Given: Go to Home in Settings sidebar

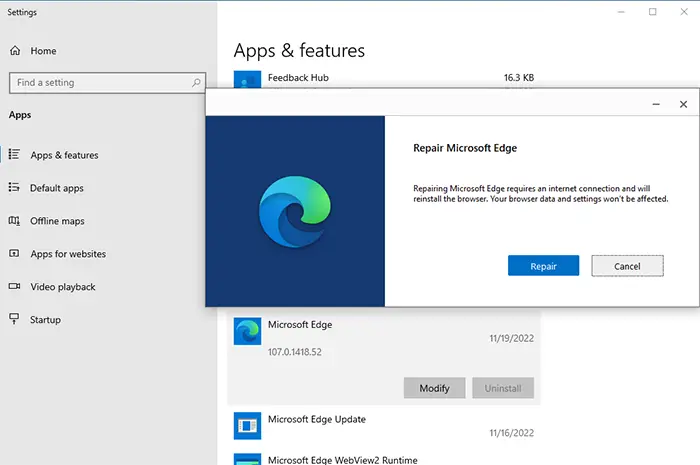Looking at the screenshot, I should click(43, 51).
